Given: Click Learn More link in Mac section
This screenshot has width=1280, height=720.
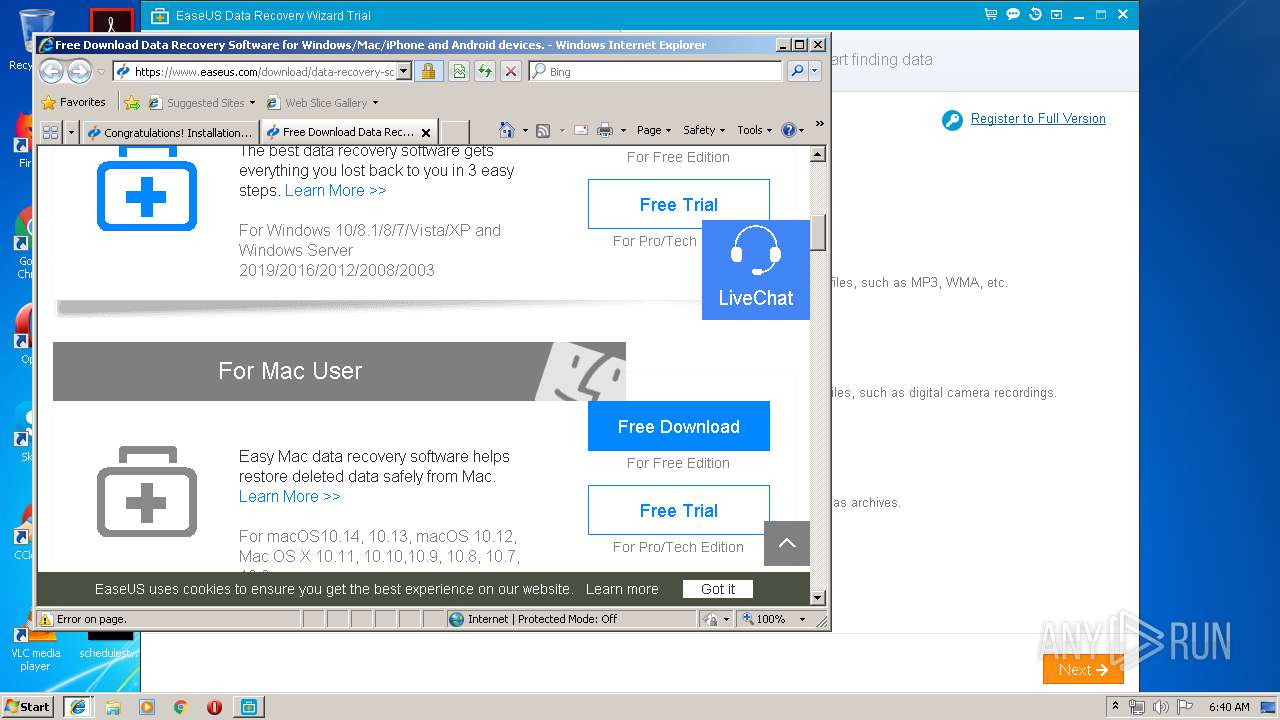Looking at the screenshot, I should pos(290,496).
